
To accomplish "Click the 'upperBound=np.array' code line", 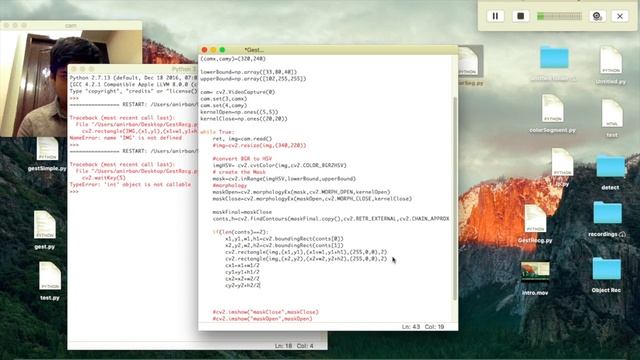I will click(x=253, y=79).
